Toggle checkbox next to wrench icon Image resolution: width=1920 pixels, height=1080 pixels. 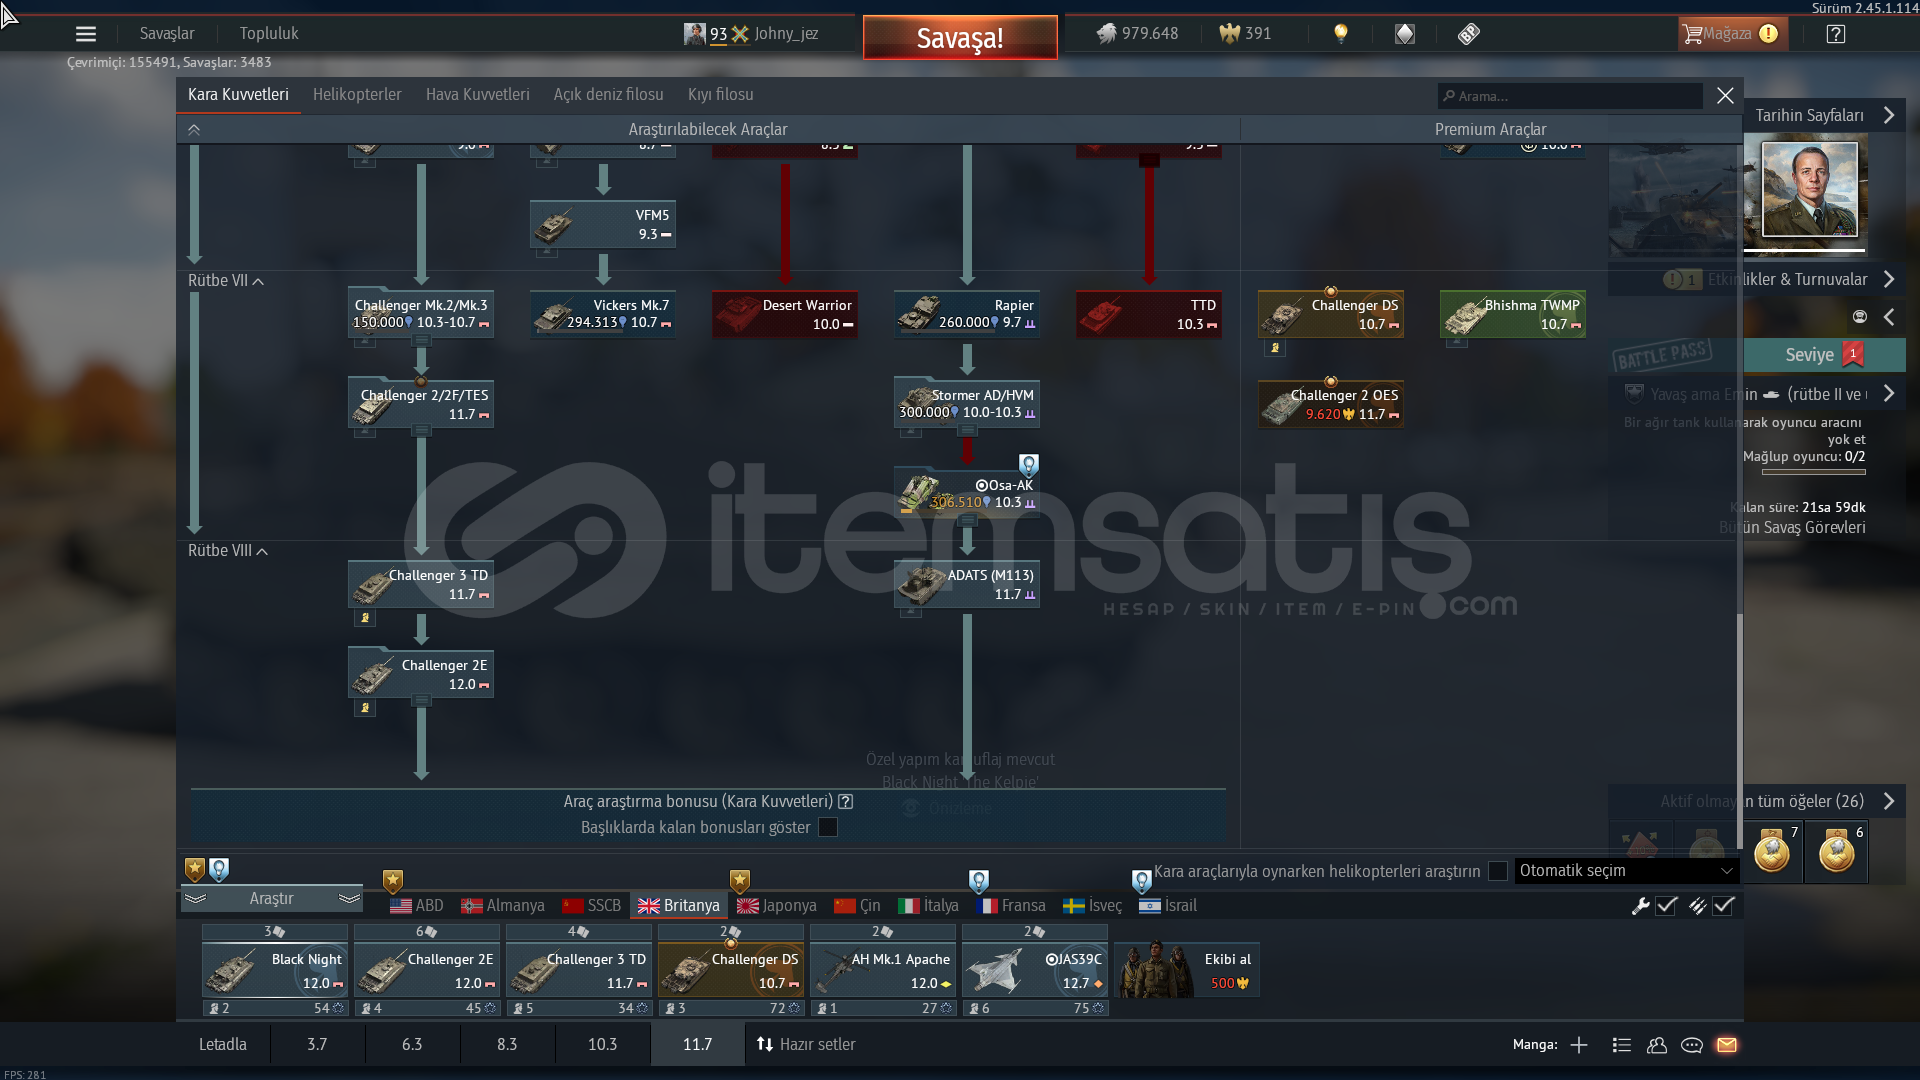[x=1666, y=906]
